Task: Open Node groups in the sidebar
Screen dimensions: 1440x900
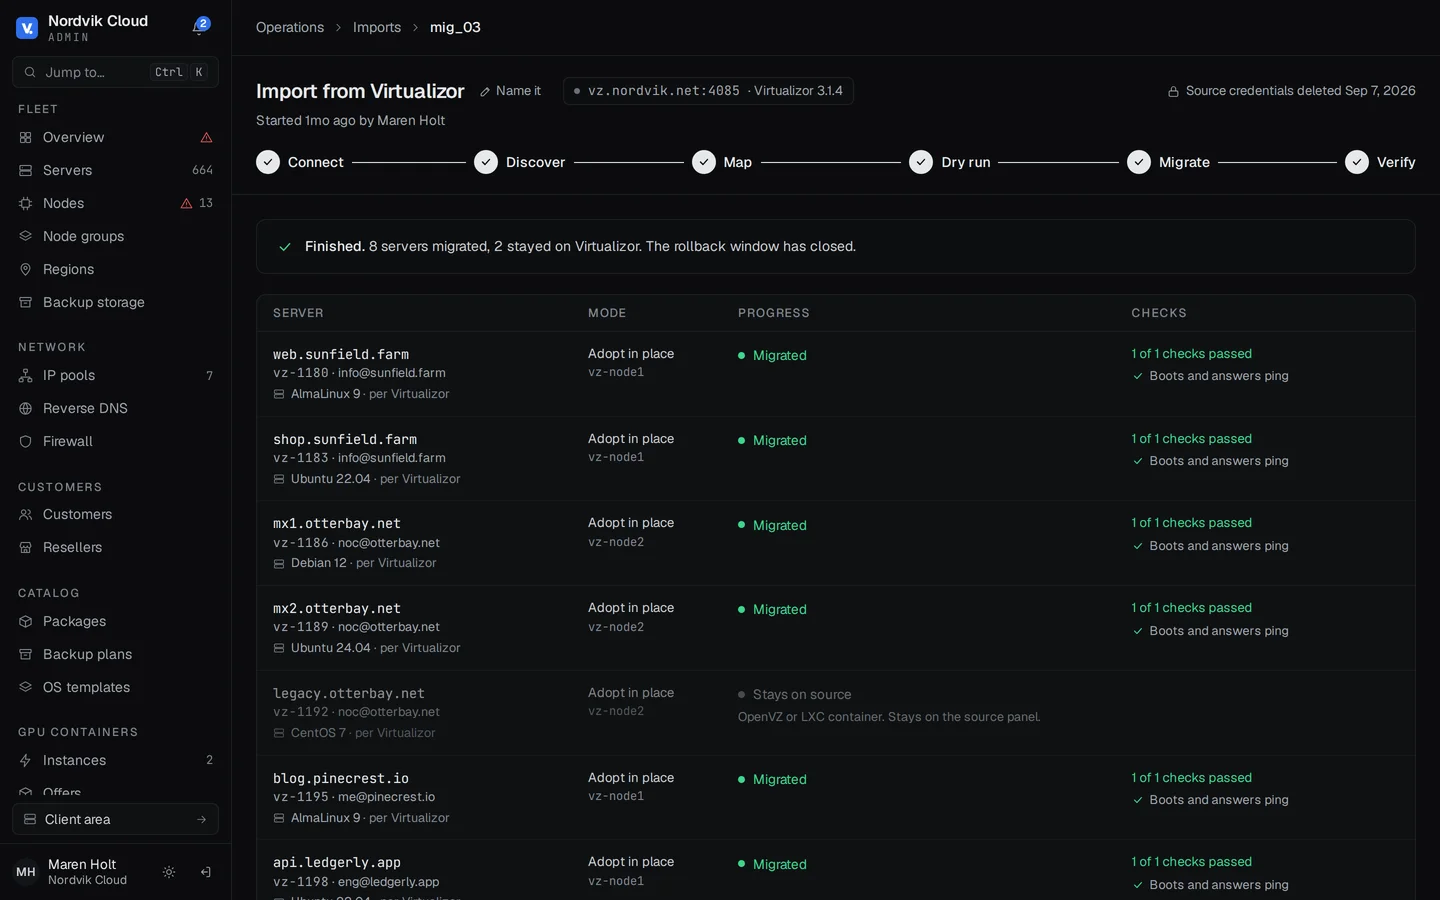Action: click(116, 236)
